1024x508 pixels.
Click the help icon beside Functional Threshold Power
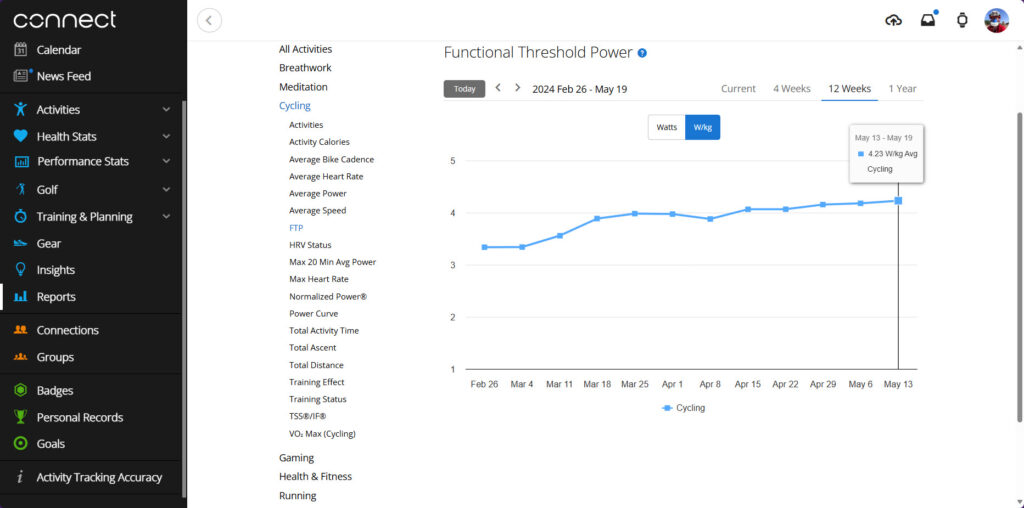click(642, 53)
